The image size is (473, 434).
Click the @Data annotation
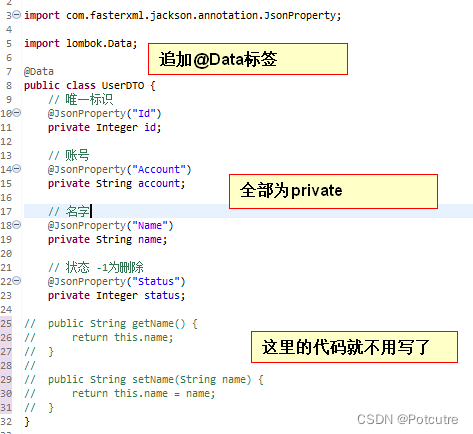coord(39,72)
